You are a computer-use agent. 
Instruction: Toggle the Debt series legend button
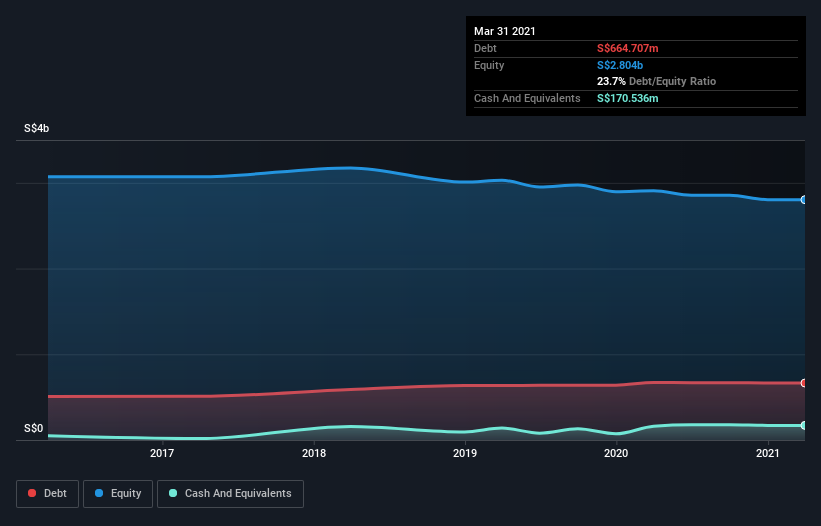[x=48, y=494]
